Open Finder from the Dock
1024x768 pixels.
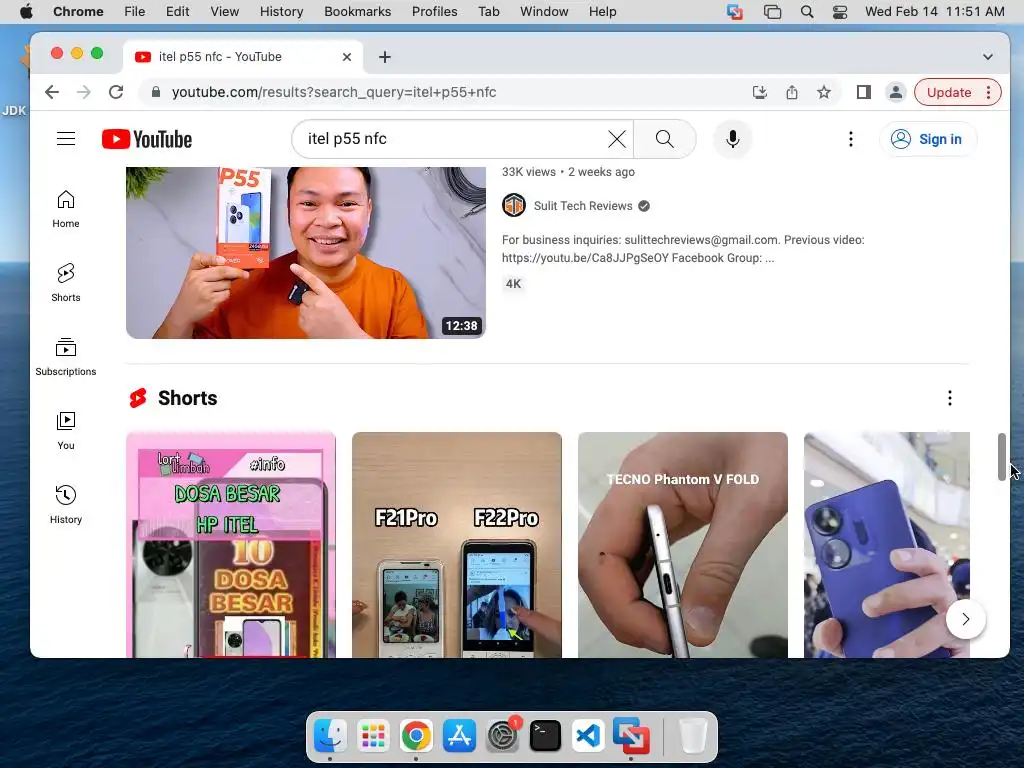[x=330, y=736]
